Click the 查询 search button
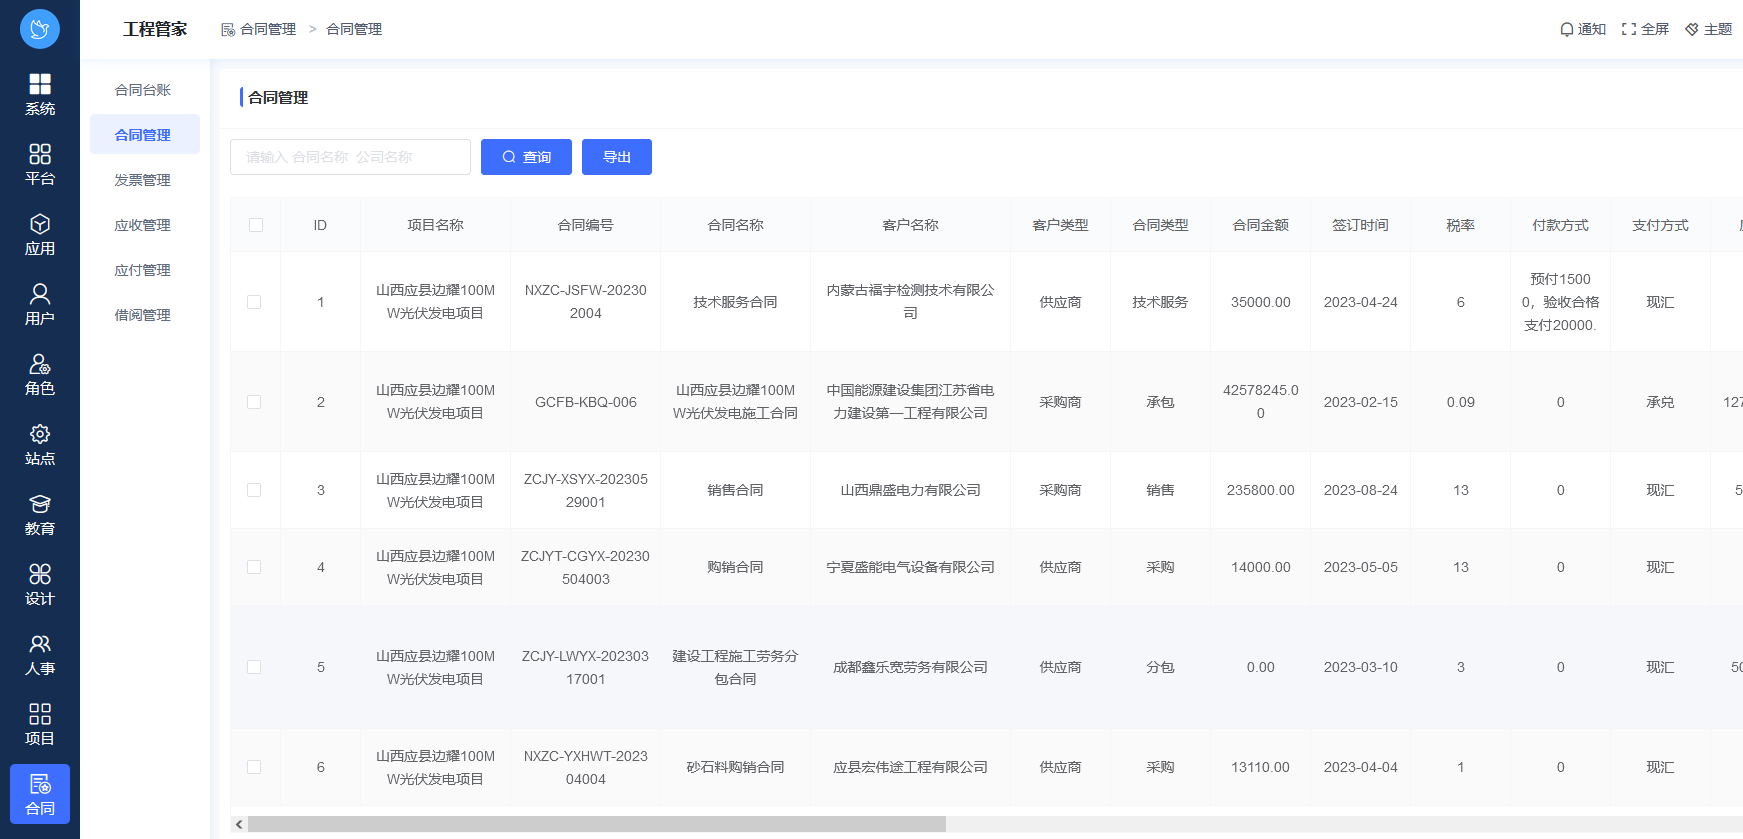The width and height of the screenshot is (1743, 839). [526, 157]
